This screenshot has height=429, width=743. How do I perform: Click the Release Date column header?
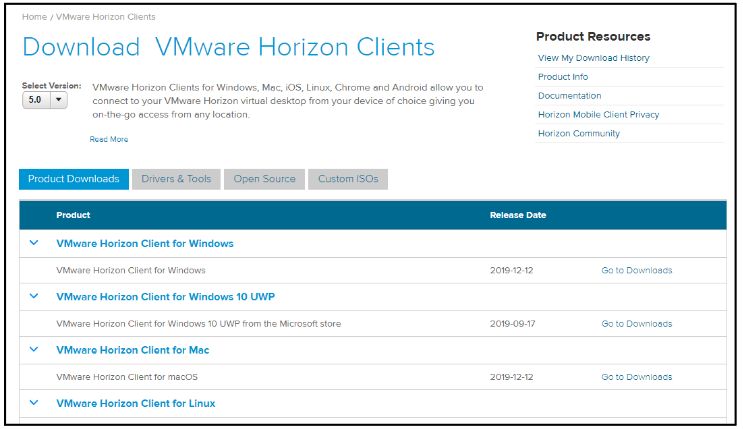518,215
